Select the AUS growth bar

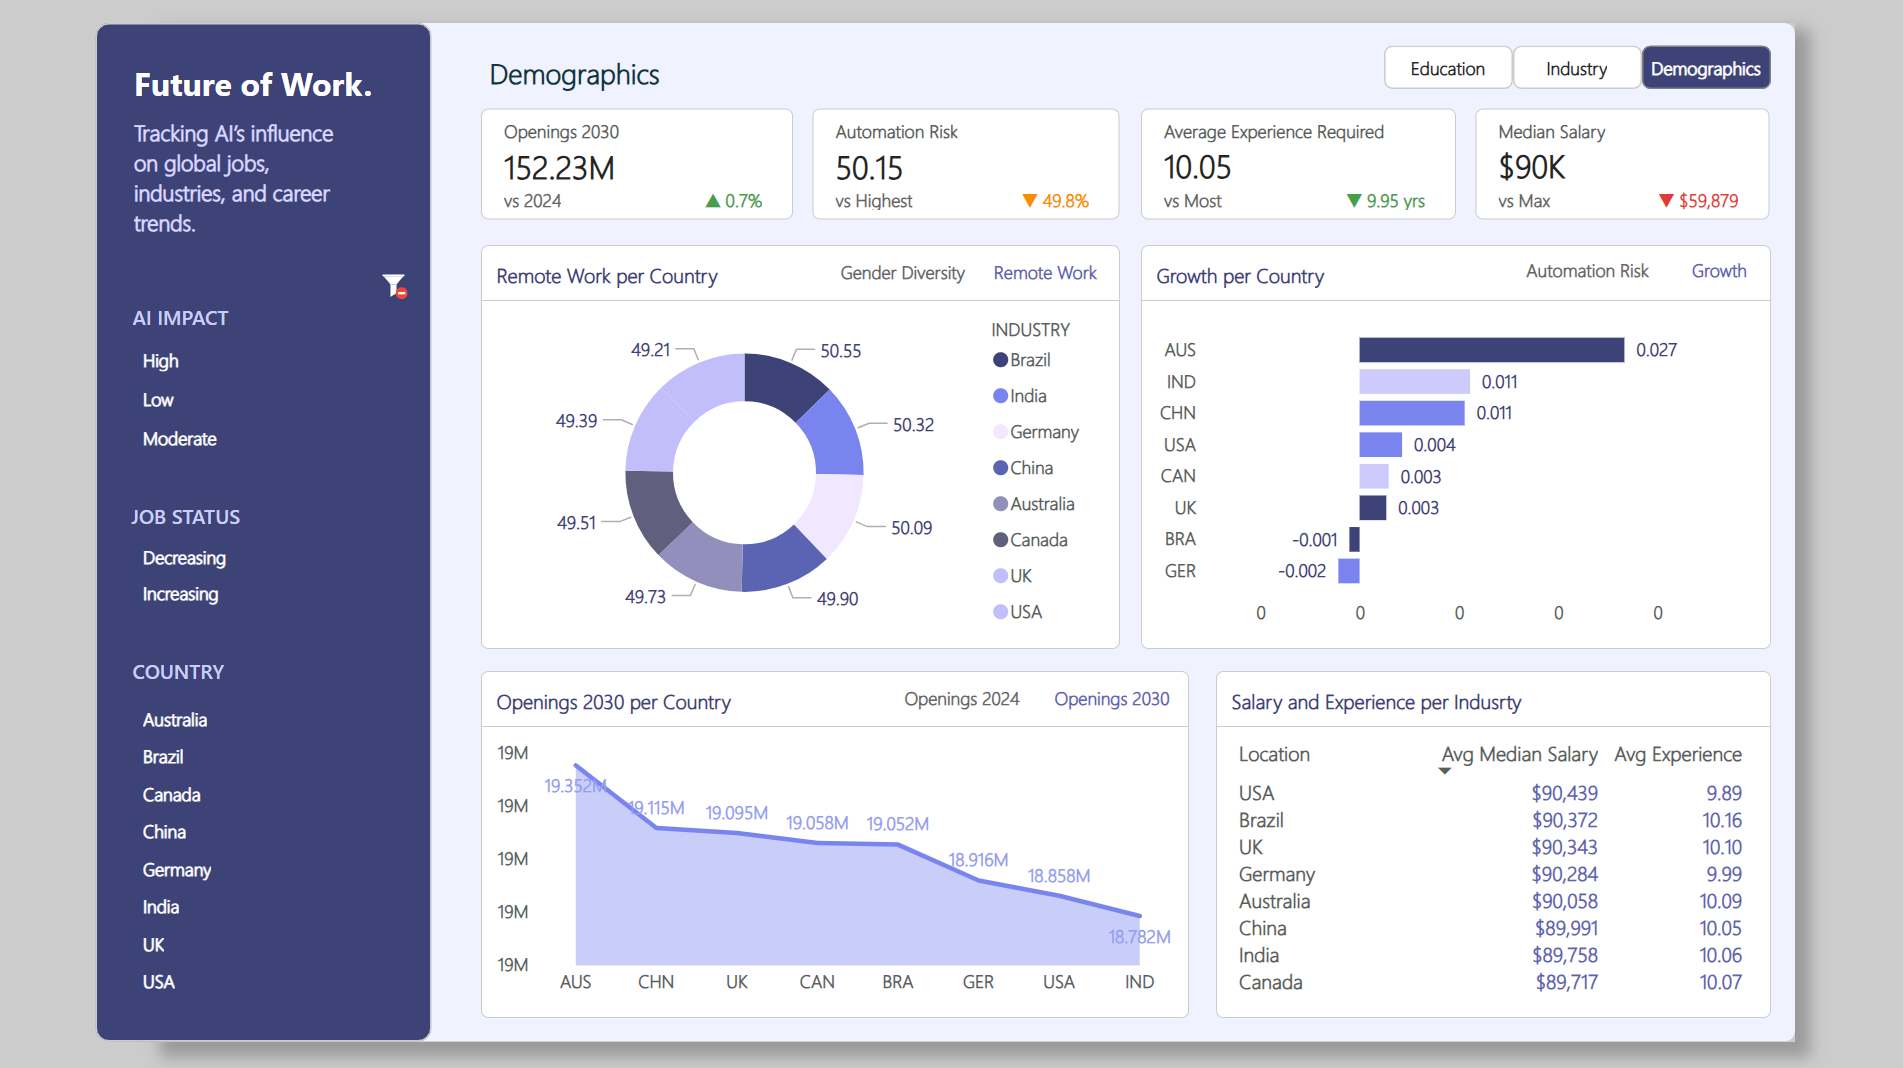(x=1491, y=350)
